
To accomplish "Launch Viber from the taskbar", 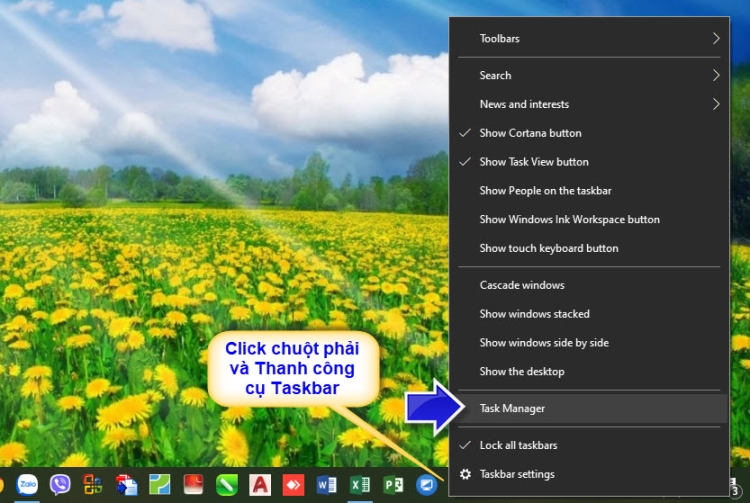I will 60,485.
